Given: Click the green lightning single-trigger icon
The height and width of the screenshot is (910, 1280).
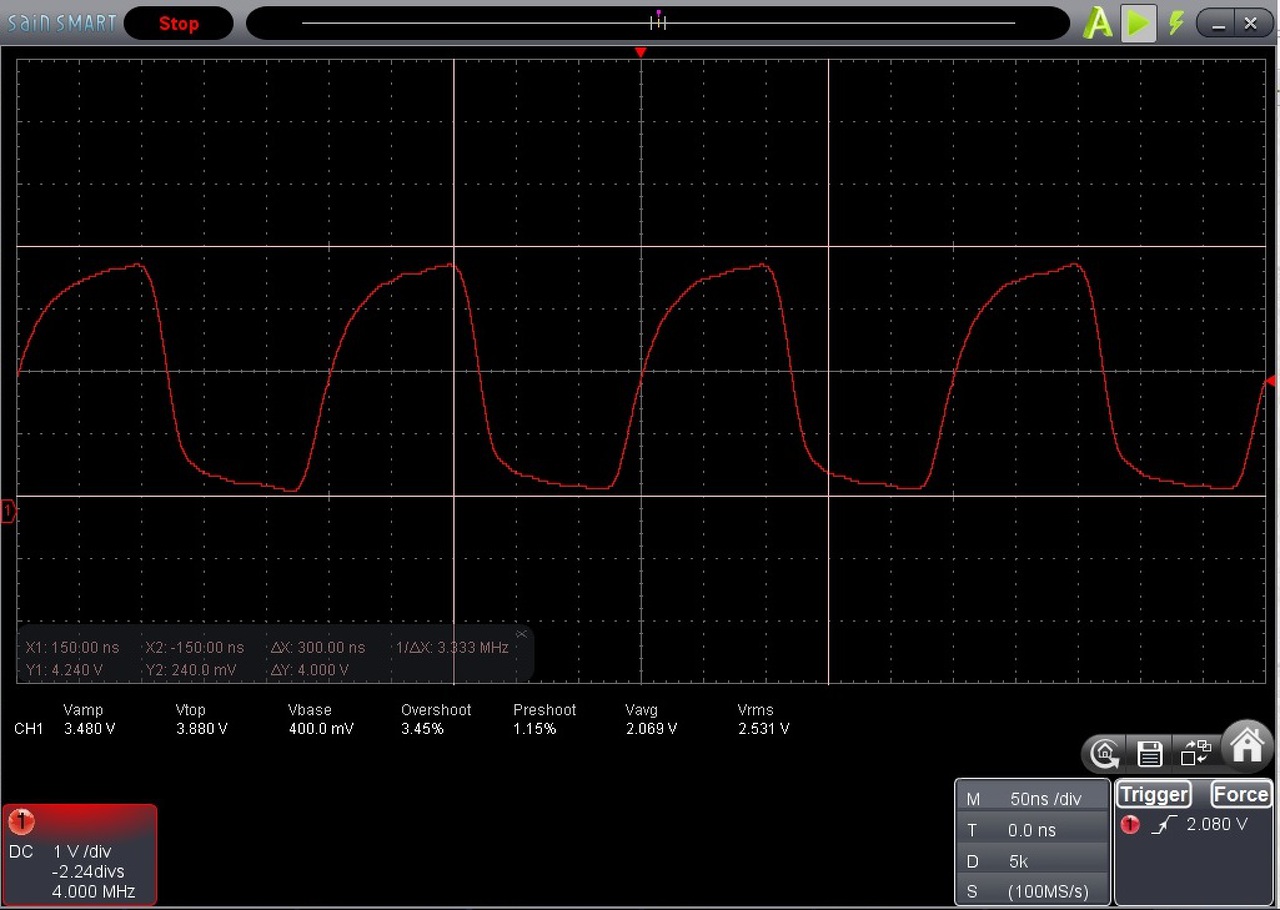Looking at the screenshot, I should [x=1176, y=23].
